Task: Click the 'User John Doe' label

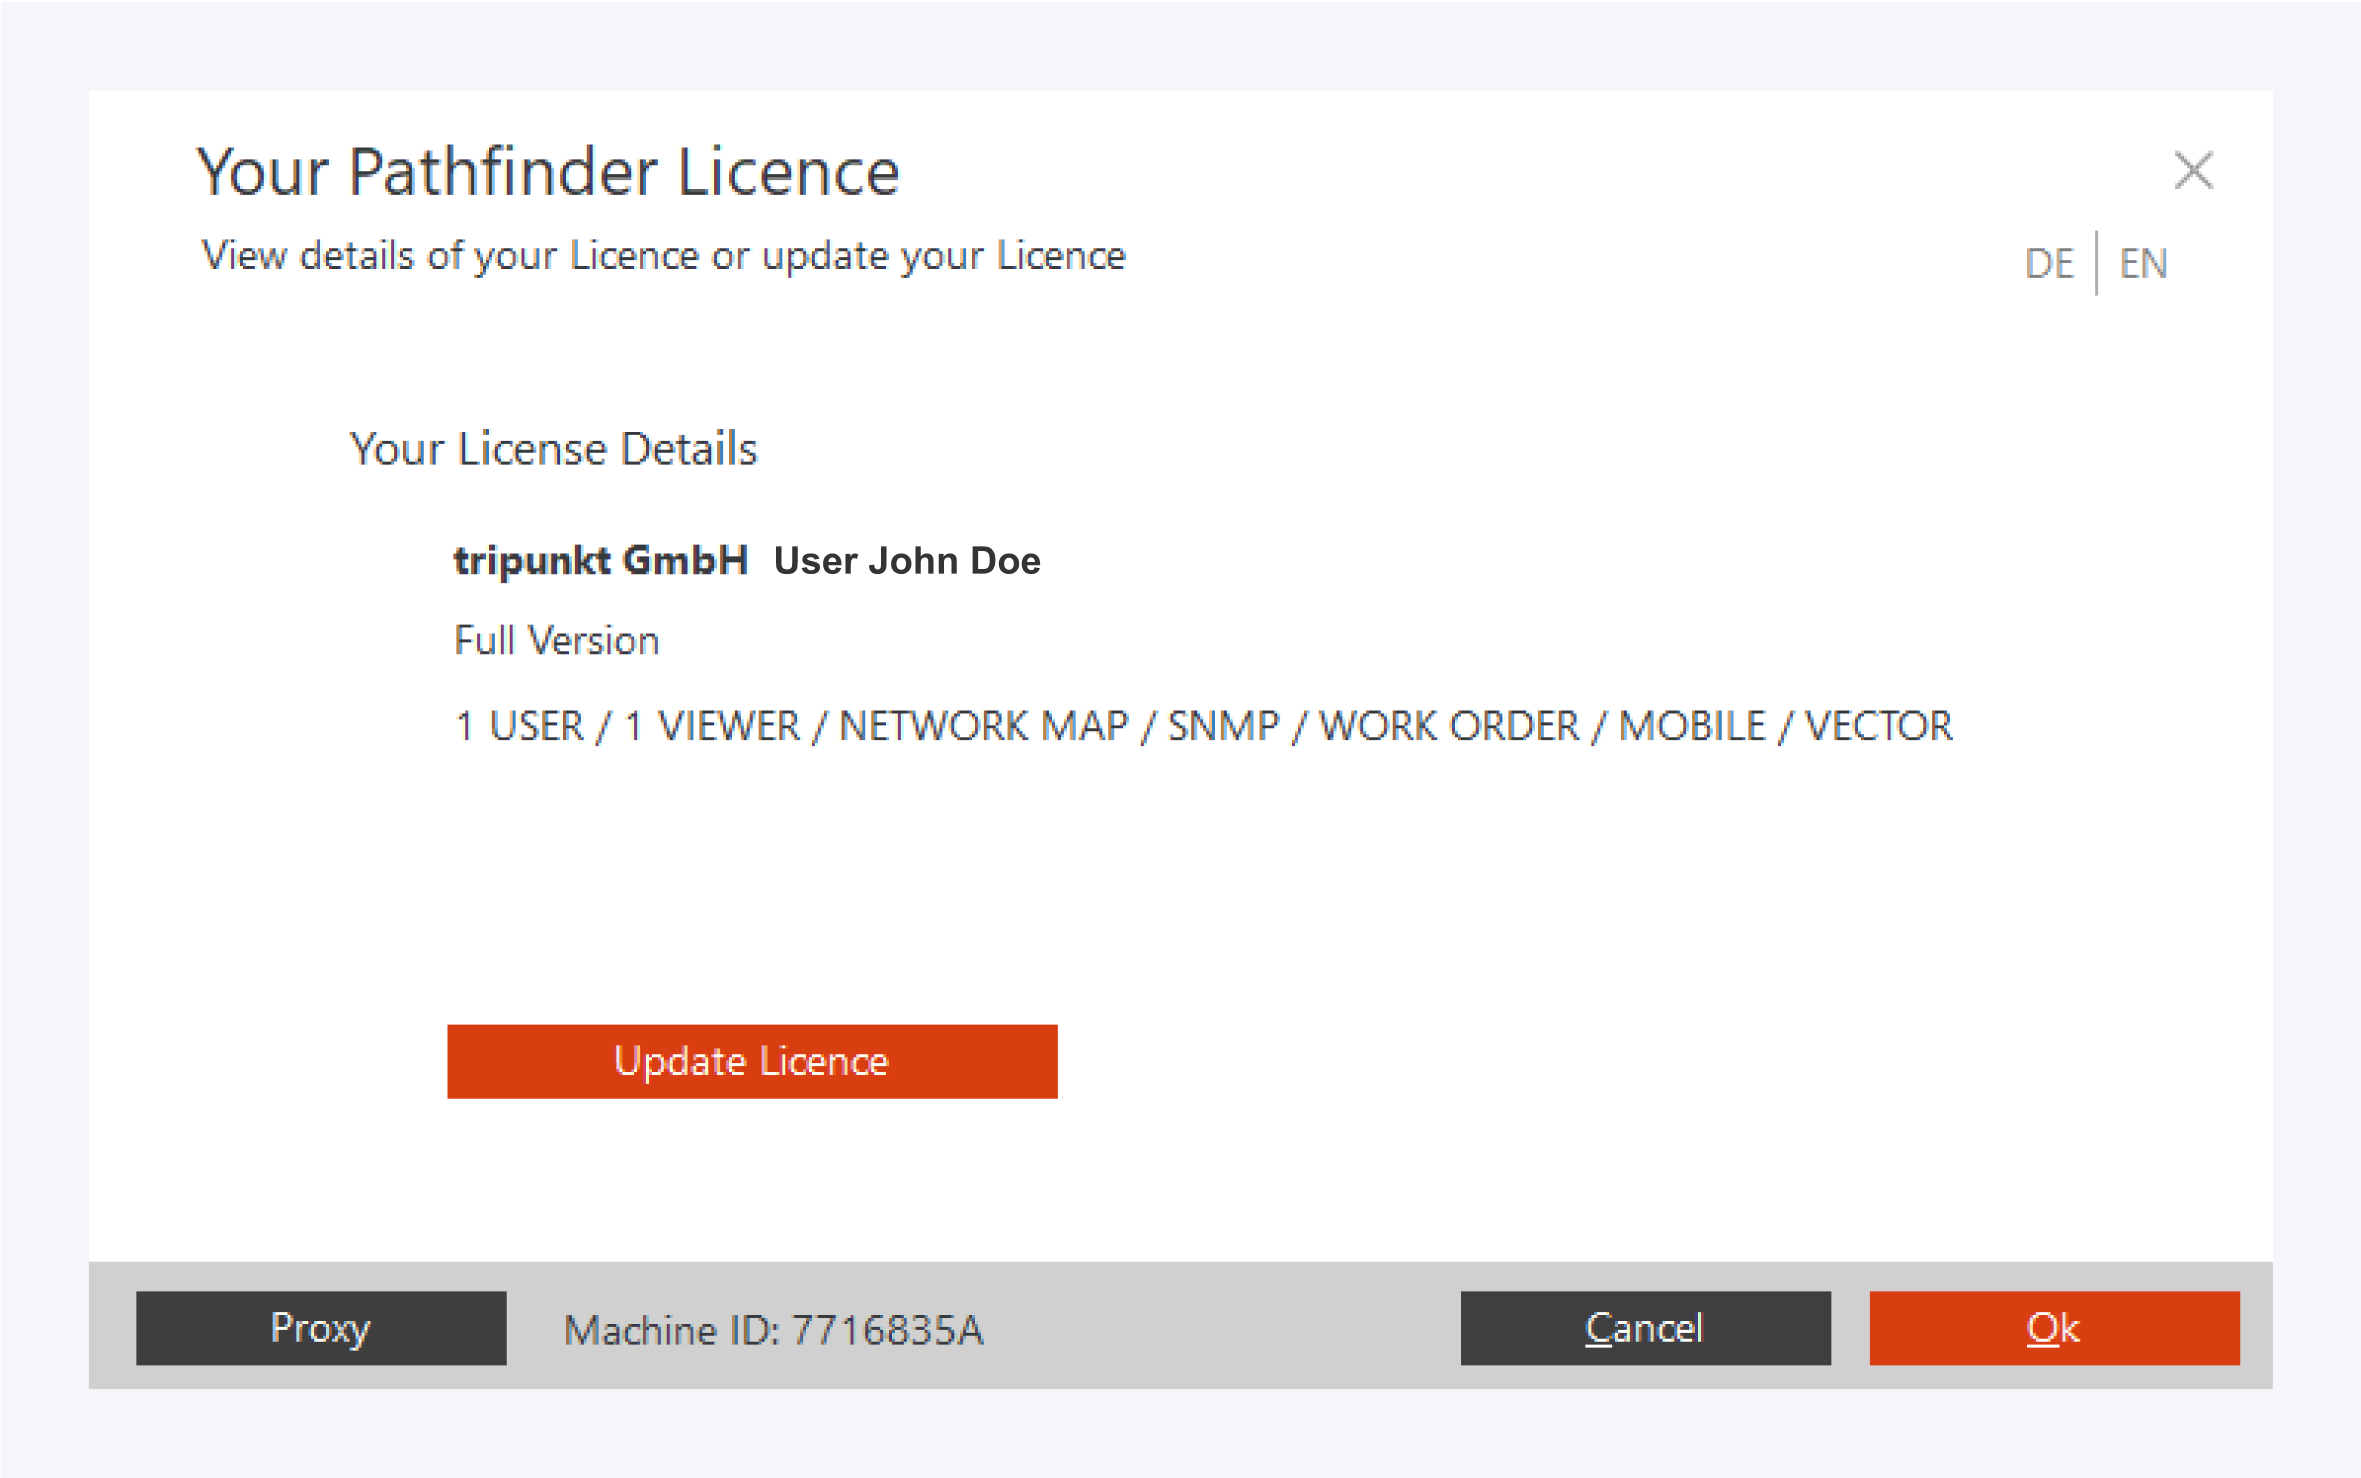Action: click(907, 561)
